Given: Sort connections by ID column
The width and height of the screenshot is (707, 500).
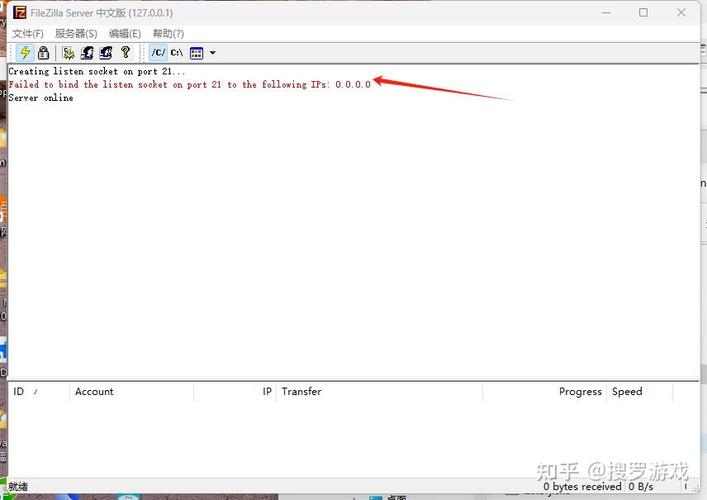Looking at the screenshot, I should (x=20, y=392).
